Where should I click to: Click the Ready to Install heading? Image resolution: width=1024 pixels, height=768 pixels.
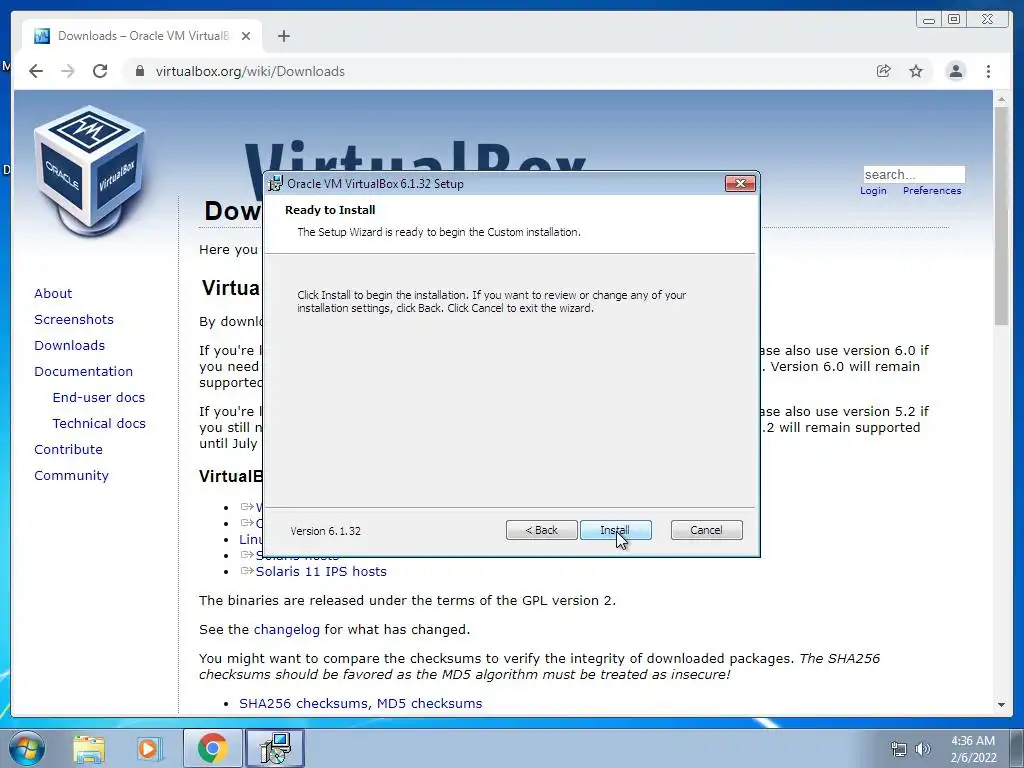(x=330, y=210)
